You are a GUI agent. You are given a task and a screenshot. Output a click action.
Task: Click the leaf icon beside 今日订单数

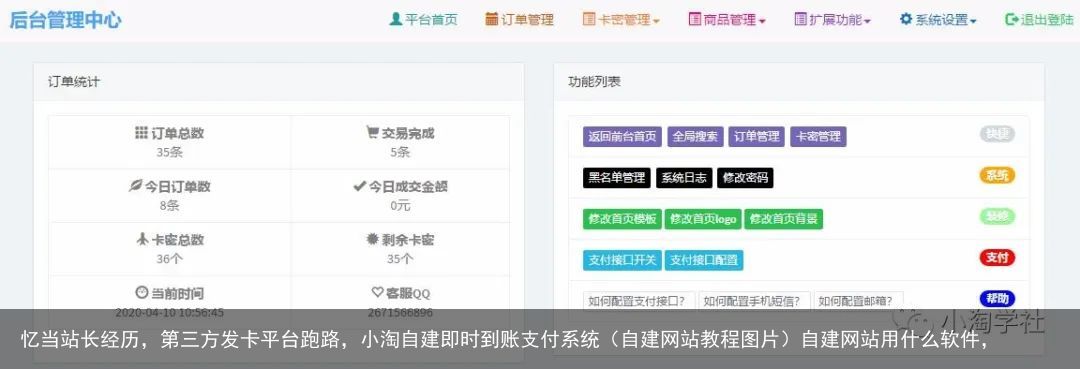tap(136, 186)
